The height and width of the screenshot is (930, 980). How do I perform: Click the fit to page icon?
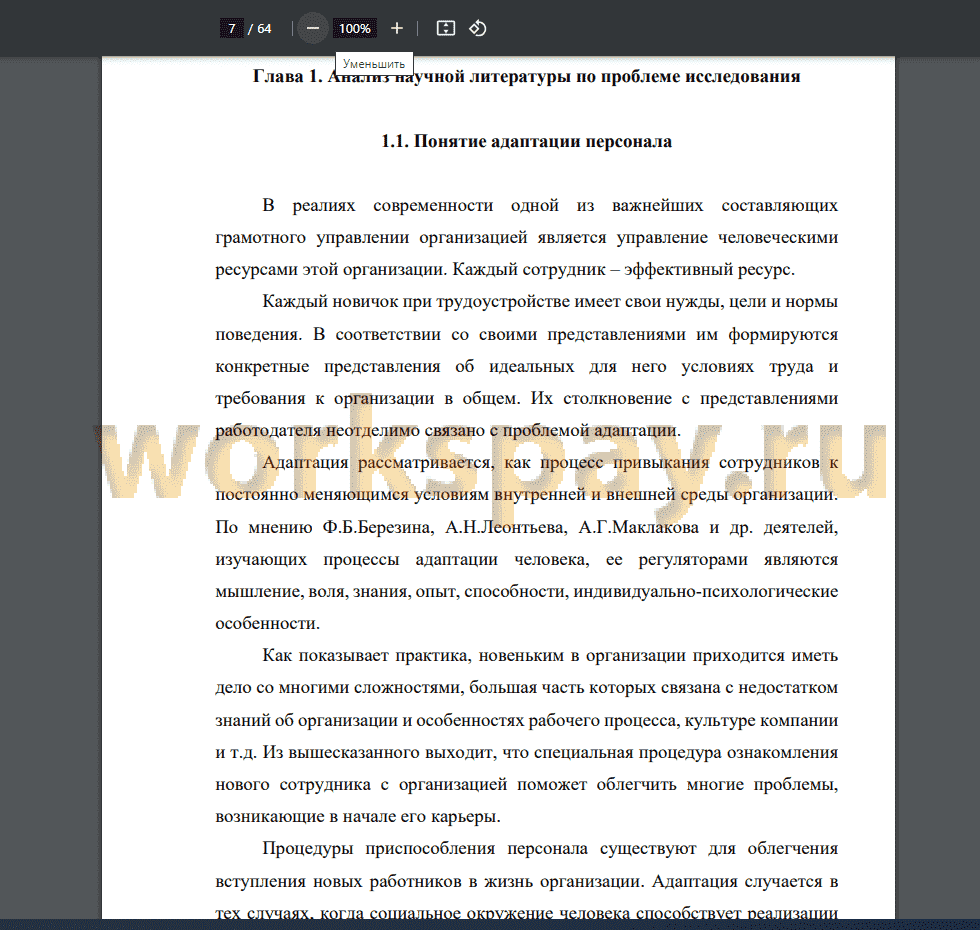(446, 29)
